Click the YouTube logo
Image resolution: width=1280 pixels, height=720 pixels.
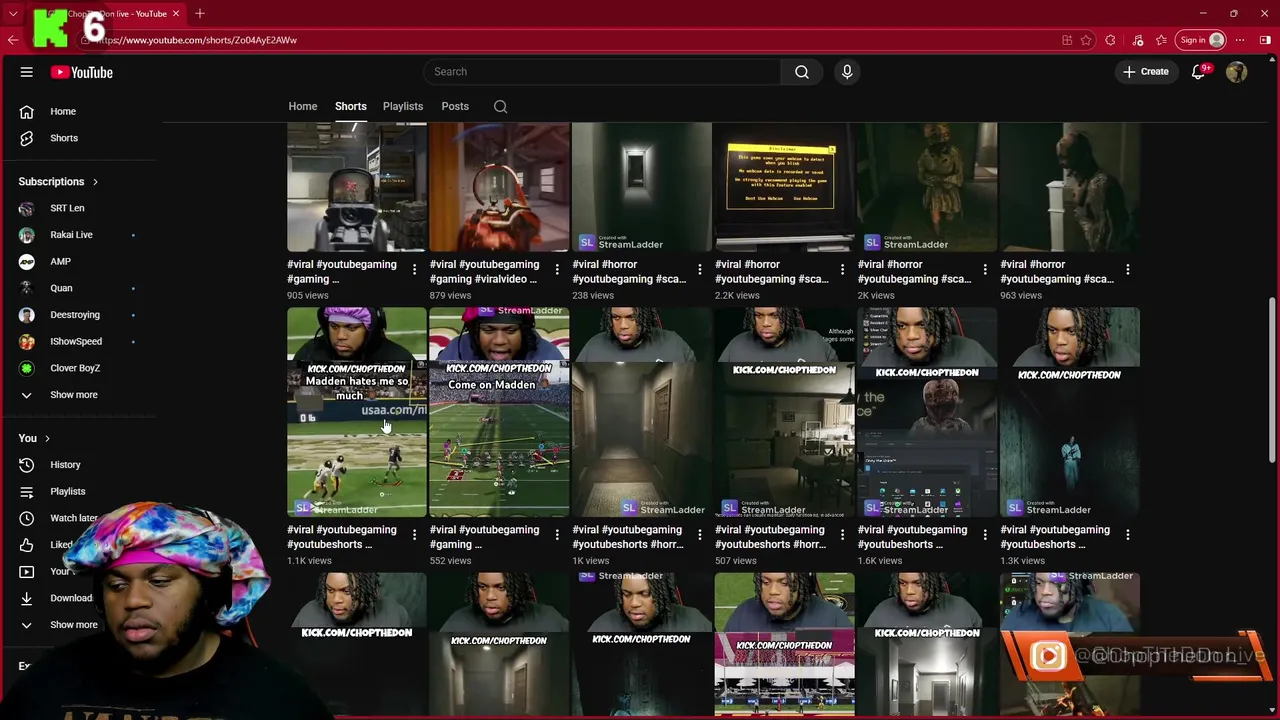click(x=82, y=72)
